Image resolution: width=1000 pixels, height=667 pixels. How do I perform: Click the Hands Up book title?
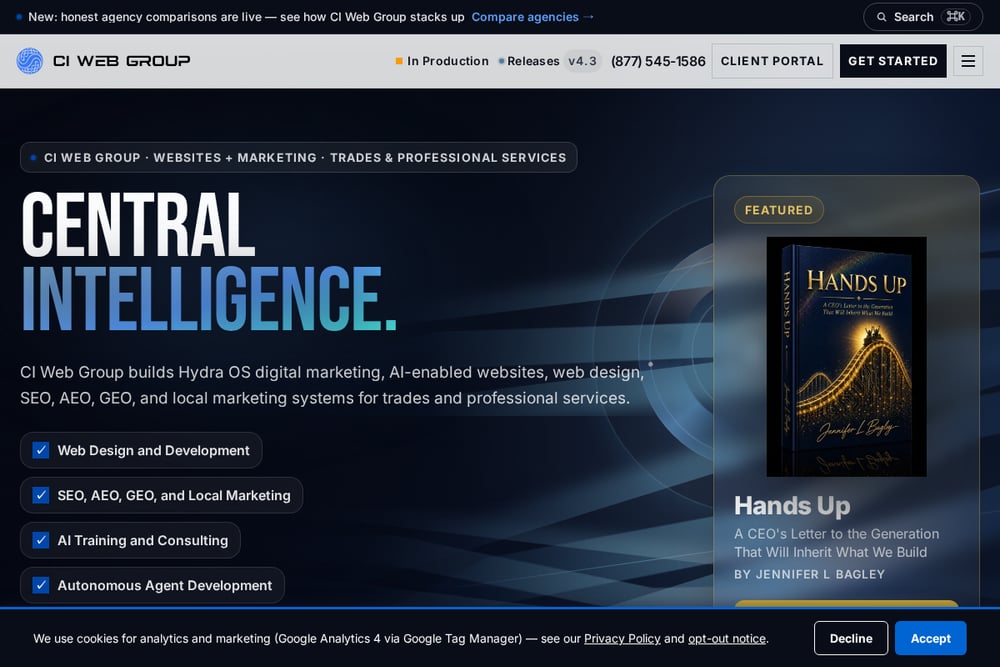(792, 506)
